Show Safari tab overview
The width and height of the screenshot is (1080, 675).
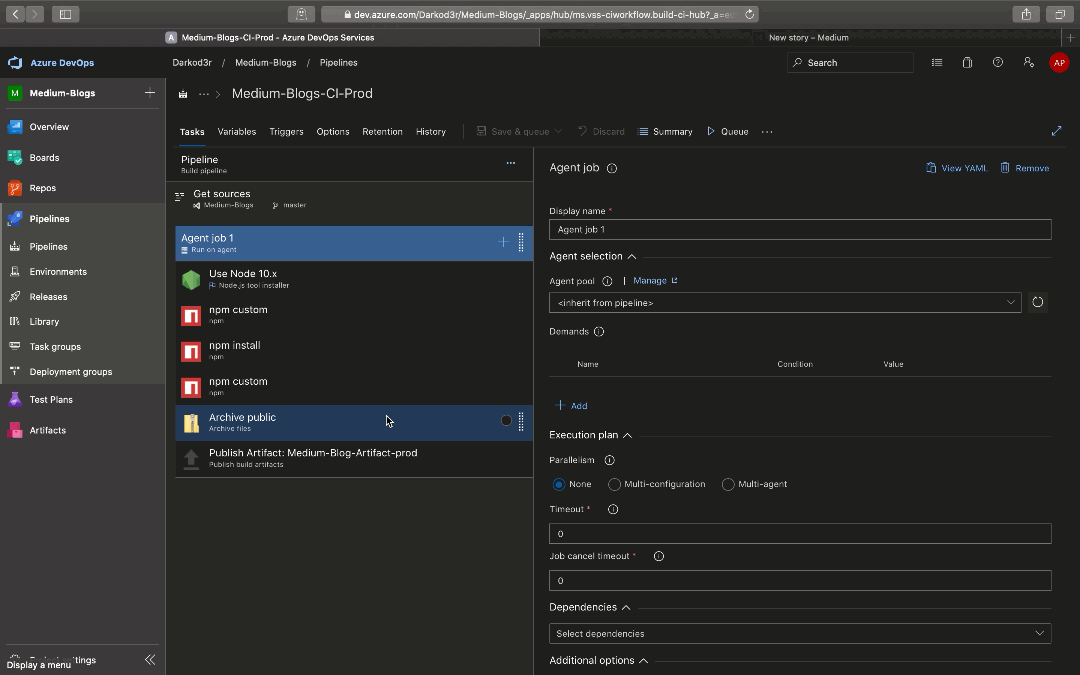pyautogui.click(x=1059, y=14)
